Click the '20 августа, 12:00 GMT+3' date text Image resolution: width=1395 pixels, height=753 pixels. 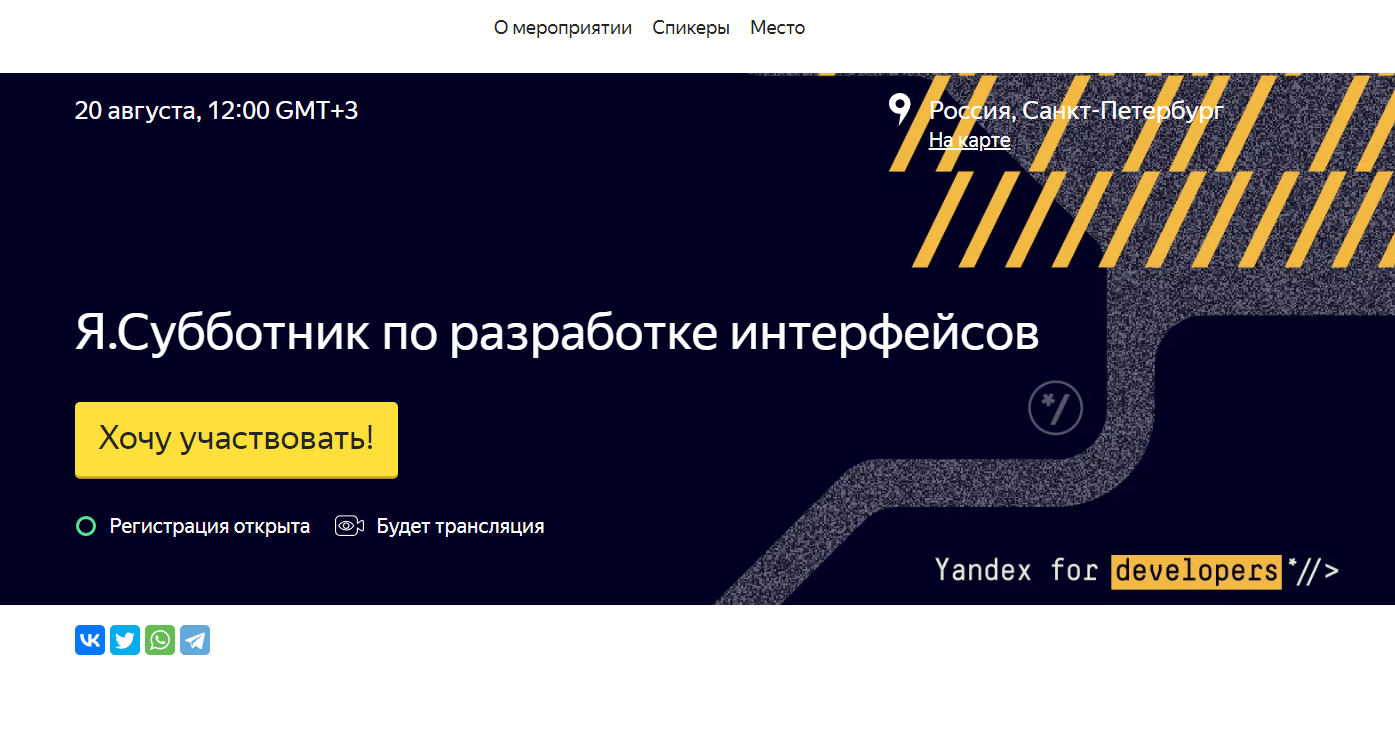click(216, 110)
